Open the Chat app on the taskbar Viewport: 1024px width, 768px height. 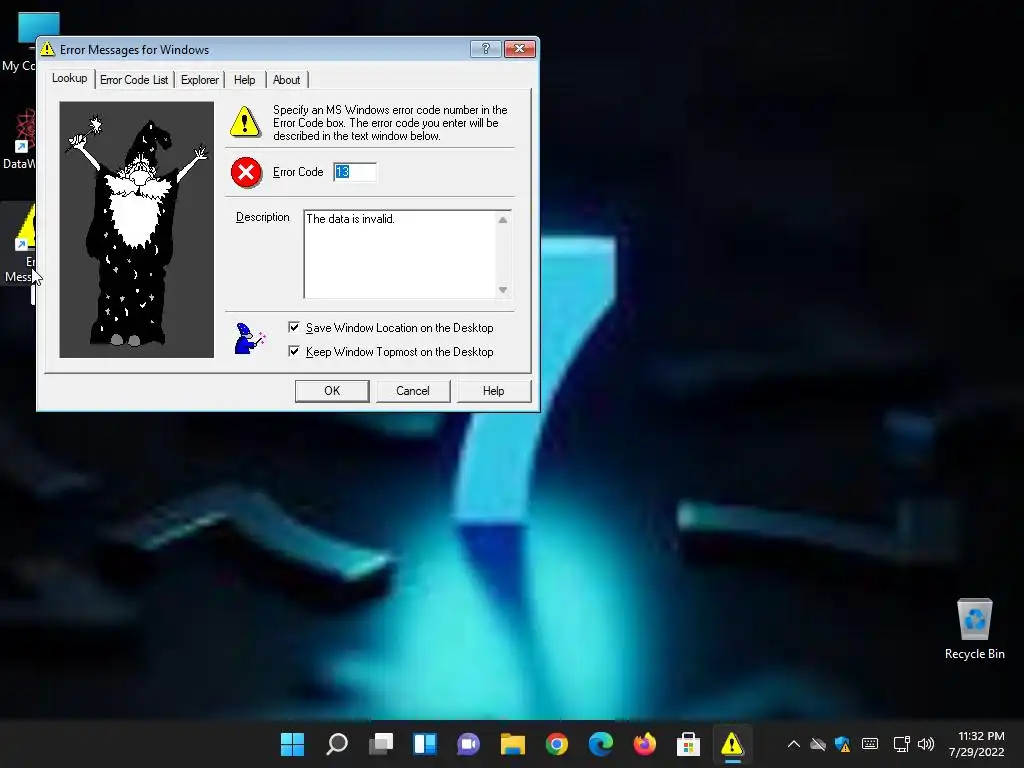tap(468, 744)
